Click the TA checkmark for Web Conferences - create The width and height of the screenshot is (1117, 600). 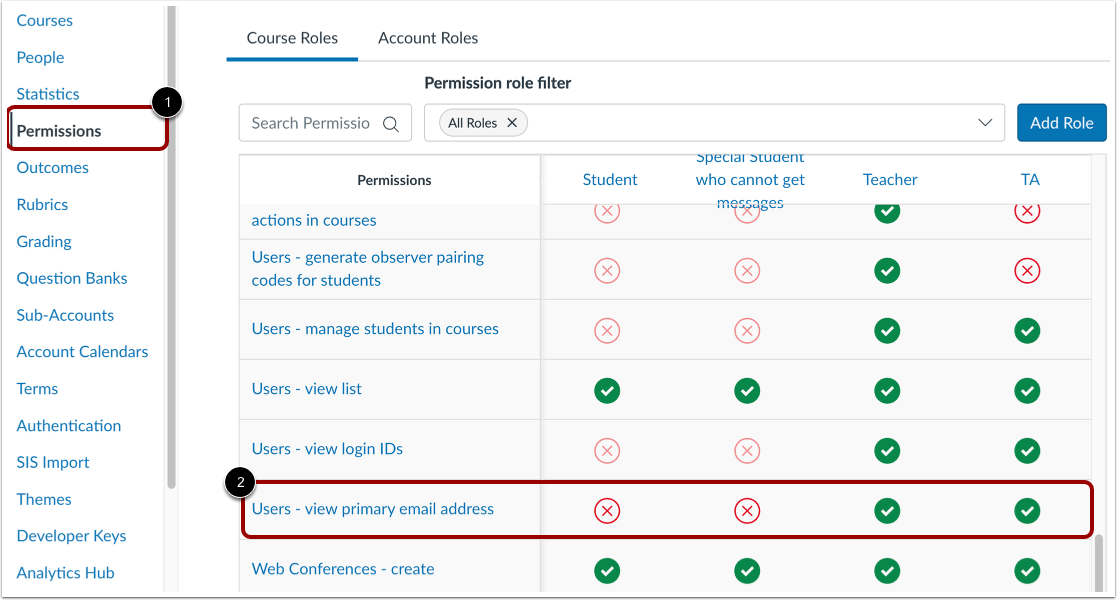[x=1027, y=569]
